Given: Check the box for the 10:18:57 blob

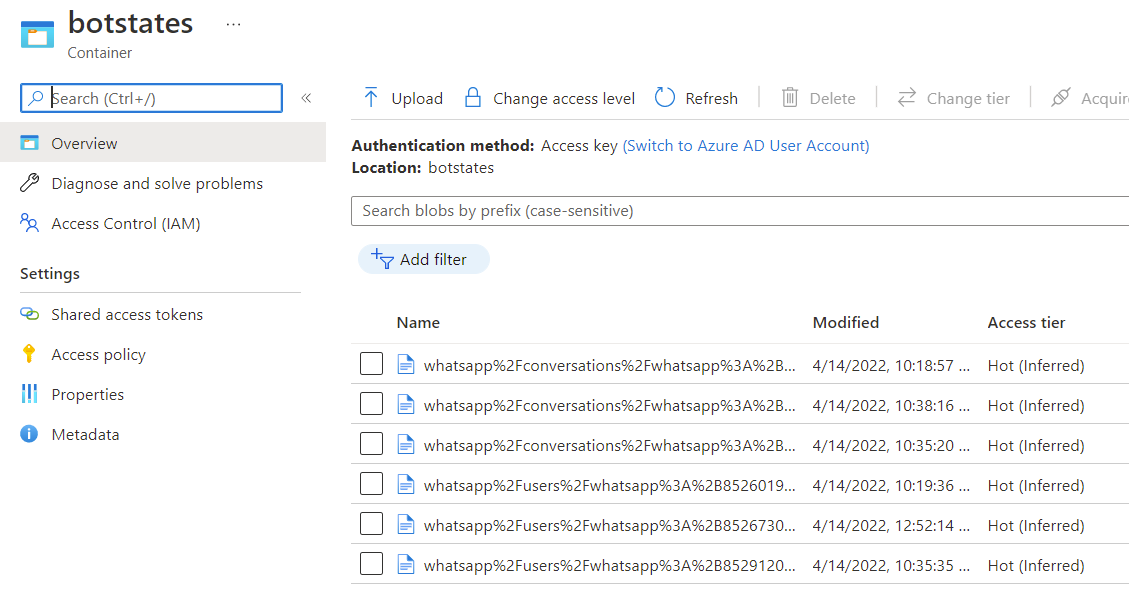Looking at the screenshot, I should (372, 364).
